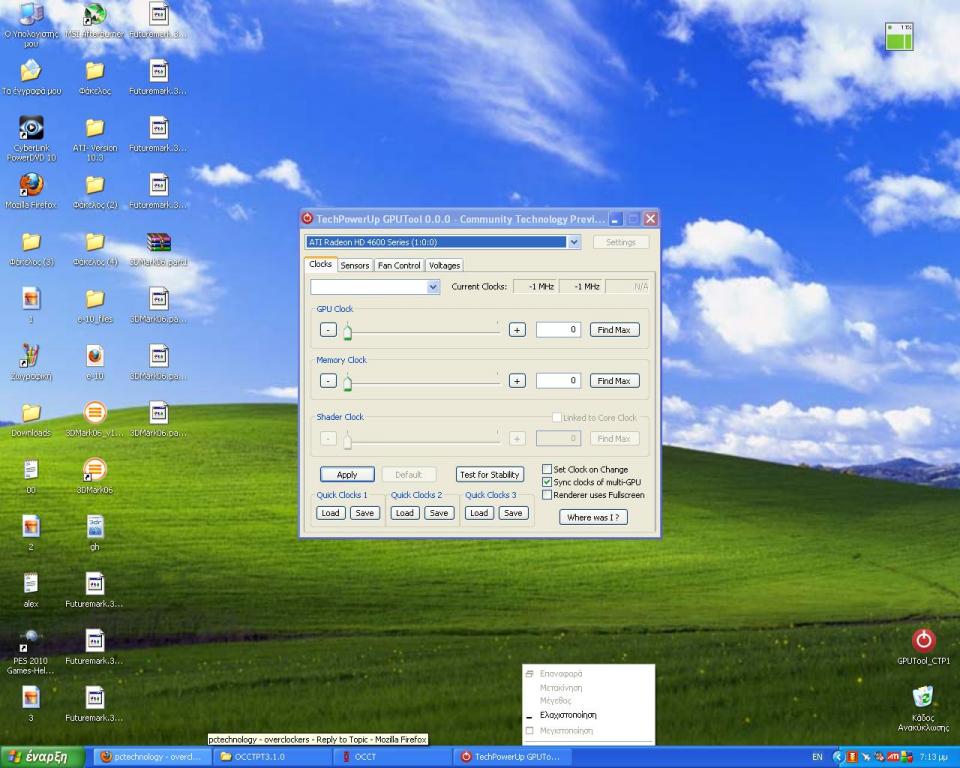Switch to OCCTPT3.1.0 folder taskbar button

tap(273, 757)
